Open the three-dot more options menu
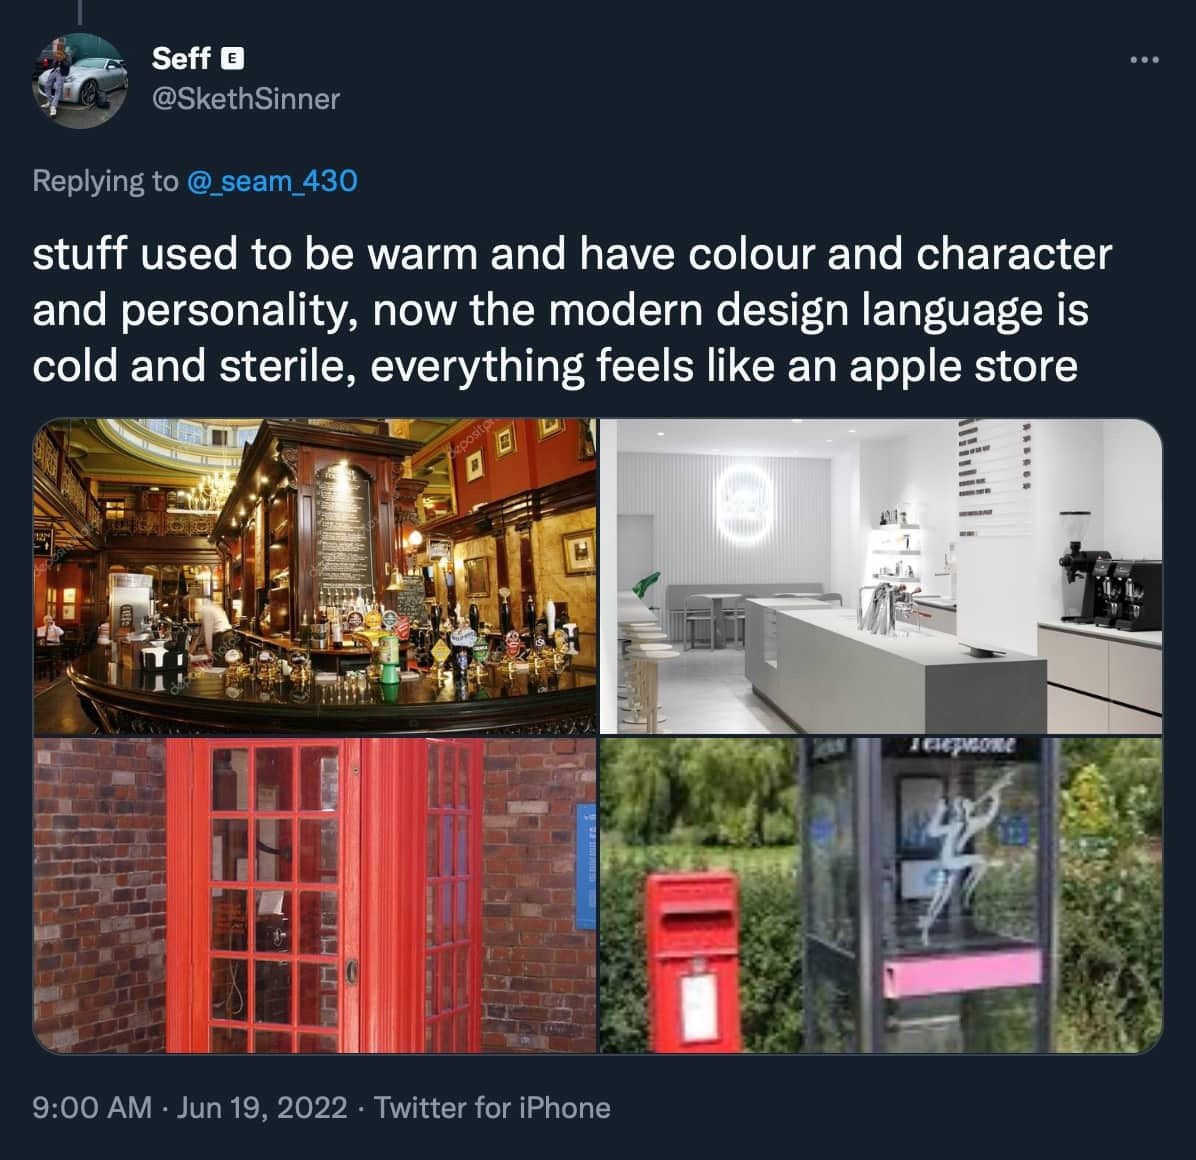 [1144, 59]
